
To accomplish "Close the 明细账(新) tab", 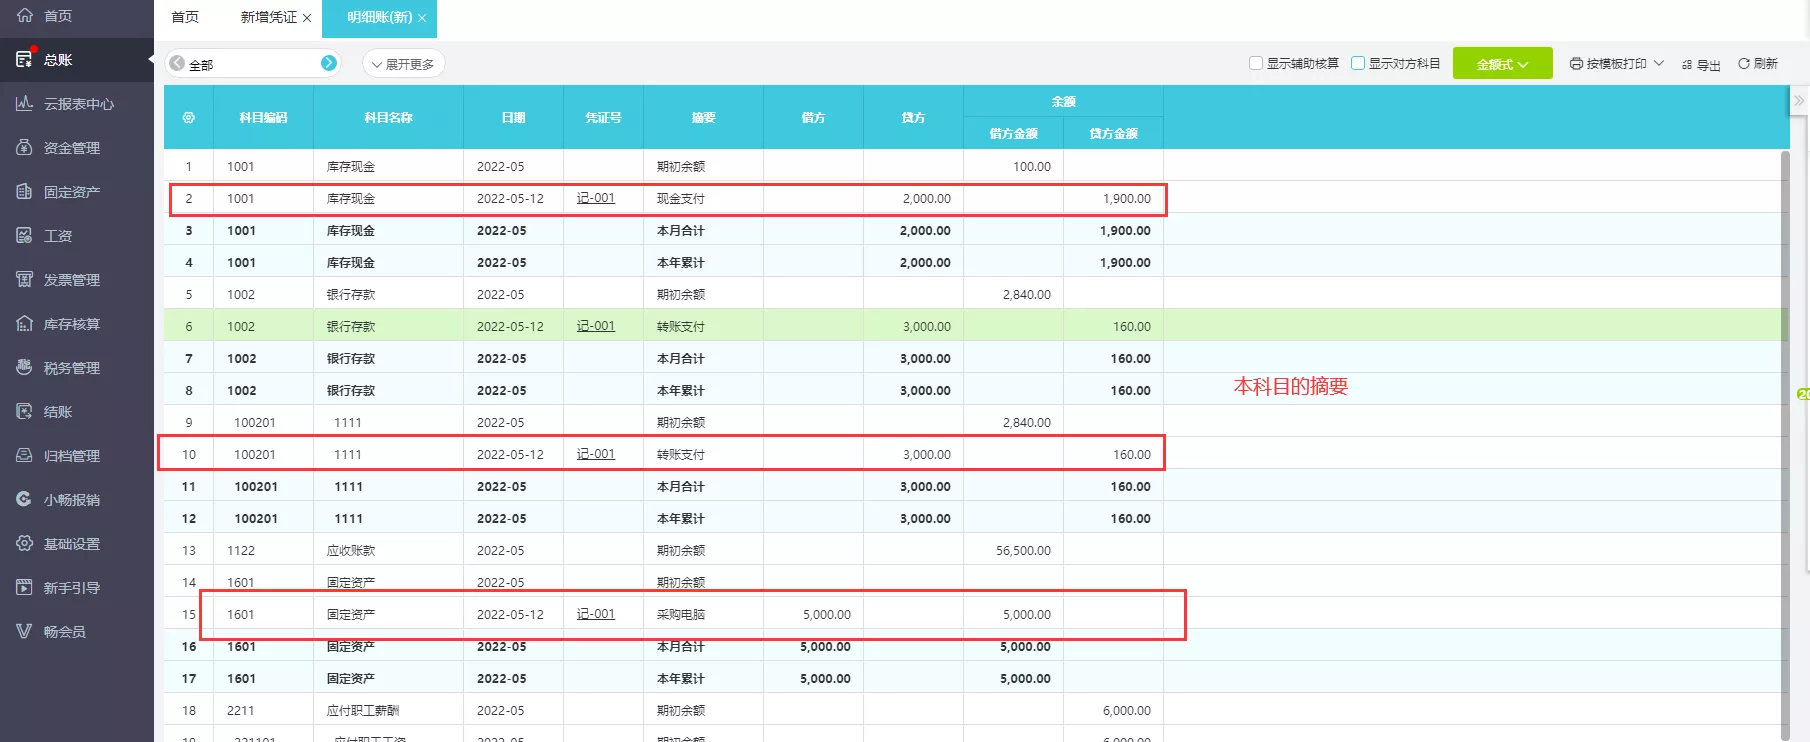I will (x=422, y=18).
